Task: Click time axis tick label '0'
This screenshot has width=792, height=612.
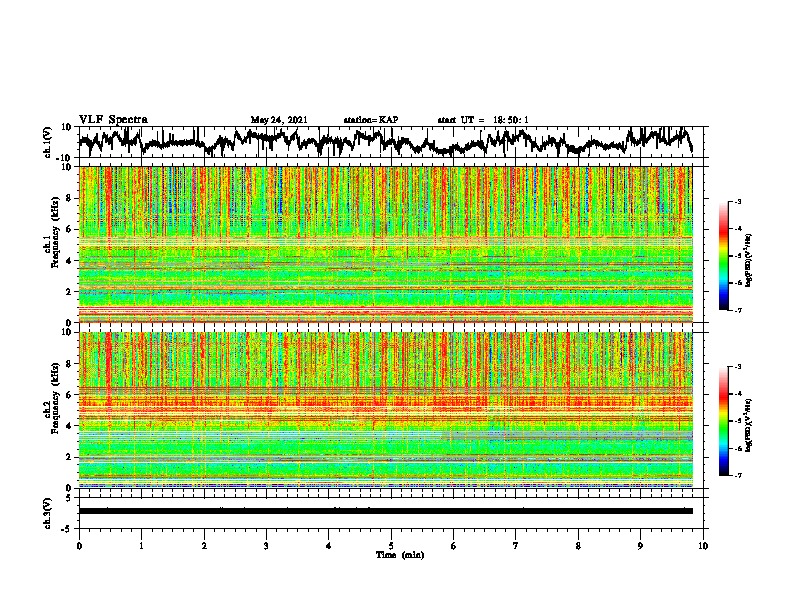Action: (x=79, y=546)
